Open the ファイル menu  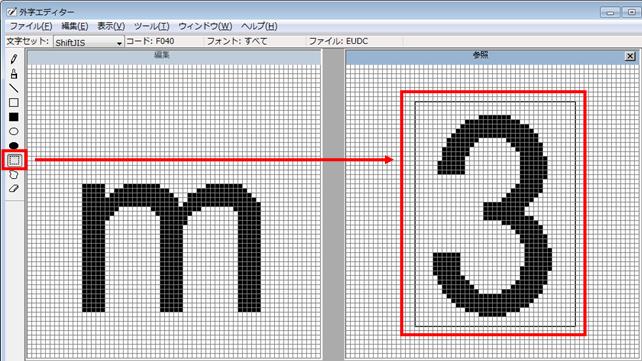pyautogui.click(x=31, y=26)
